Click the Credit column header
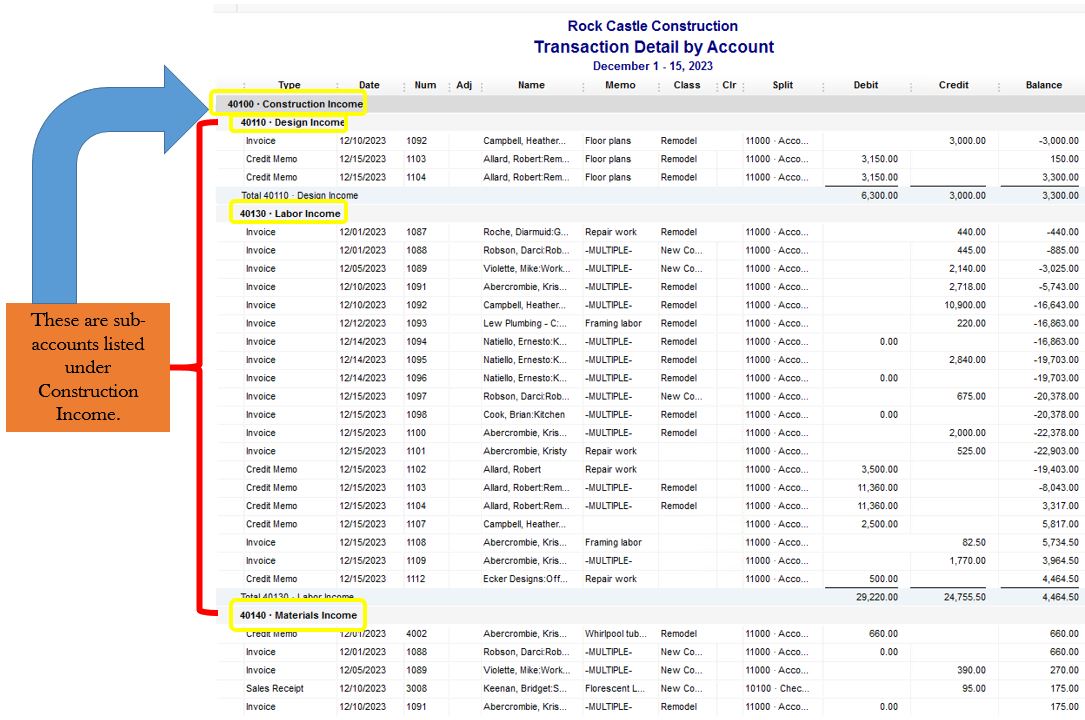This screenshot has height=720, width=1085. coord(953,85)
